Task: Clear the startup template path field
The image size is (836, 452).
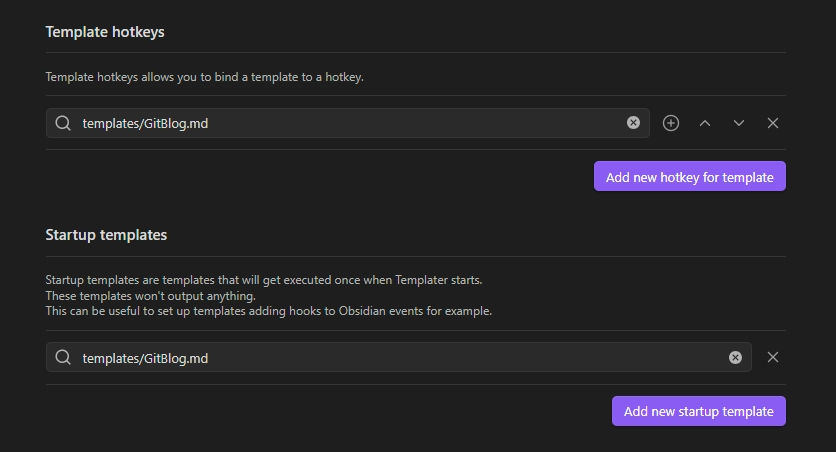Action: coord(735,357)
